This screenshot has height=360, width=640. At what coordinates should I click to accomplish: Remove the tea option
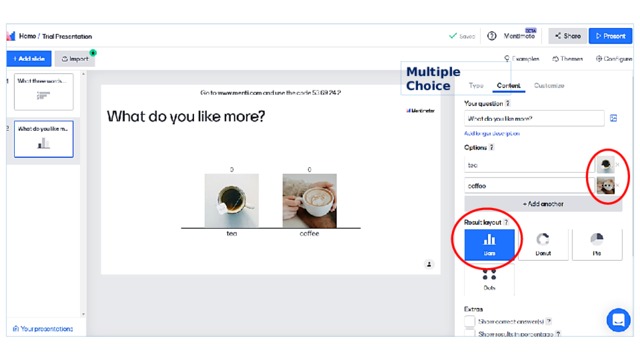point(618,164)
